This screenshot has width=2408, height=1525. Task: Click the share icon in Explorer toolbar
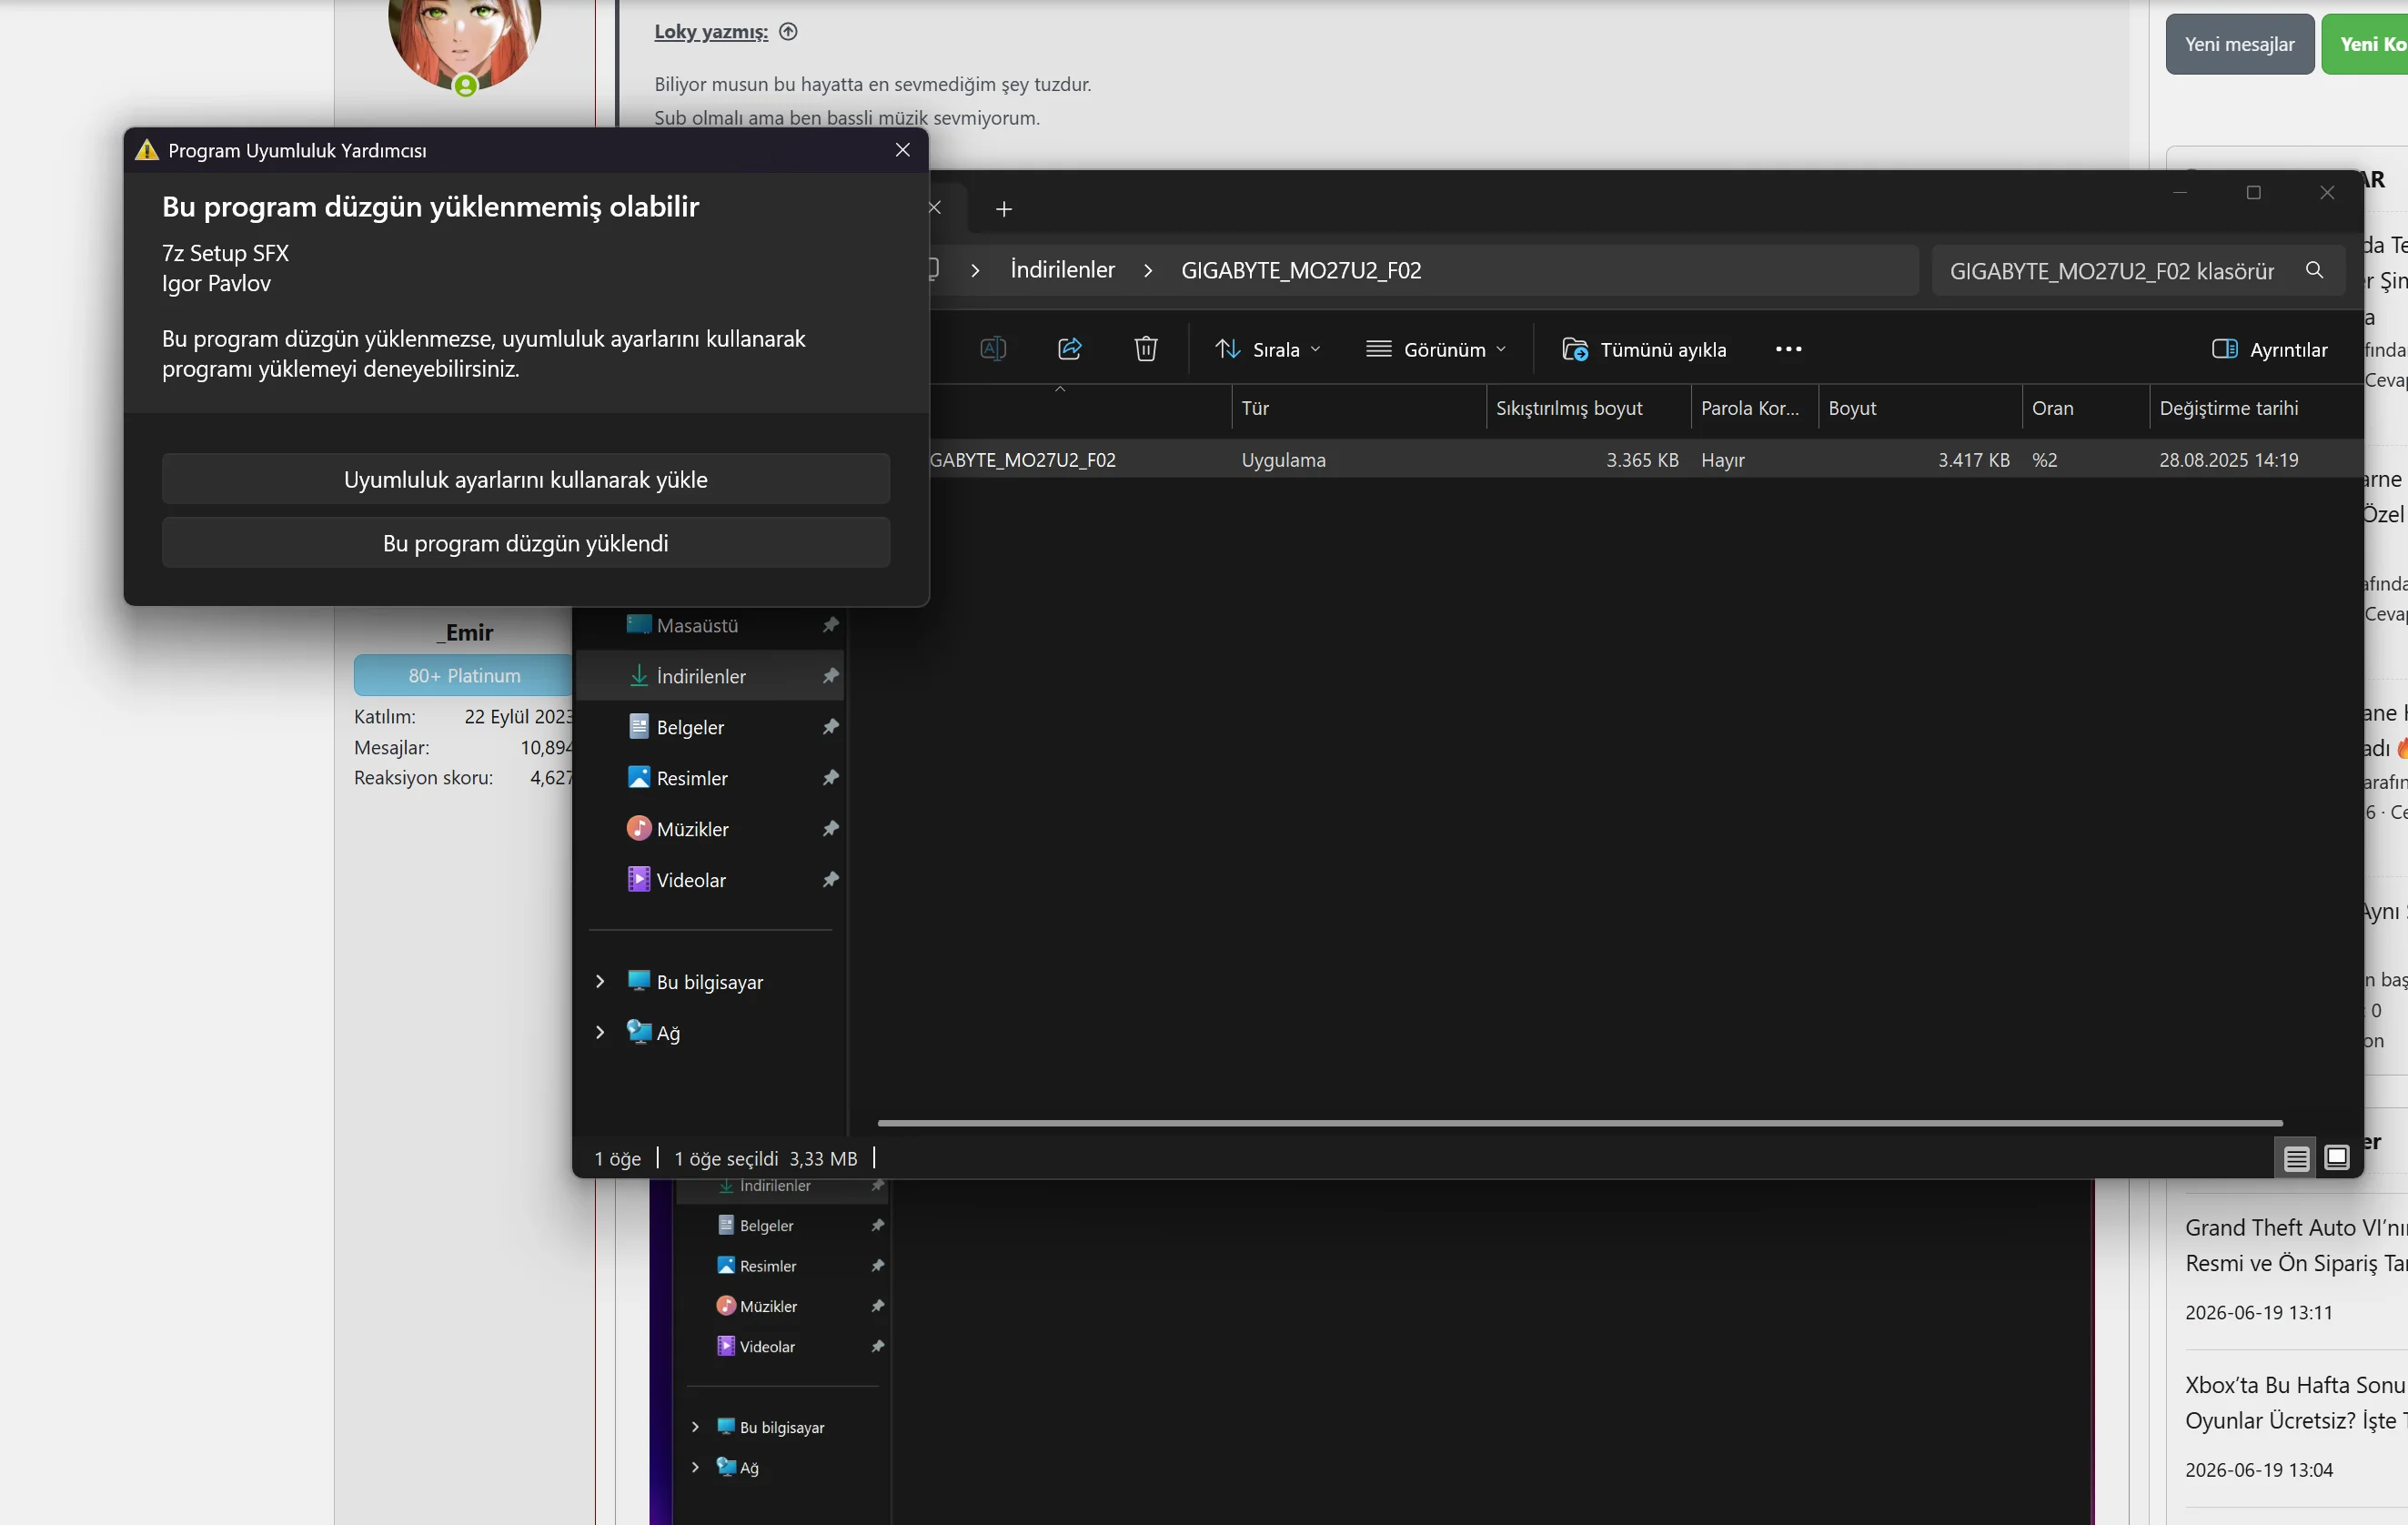pos(1070,349)
